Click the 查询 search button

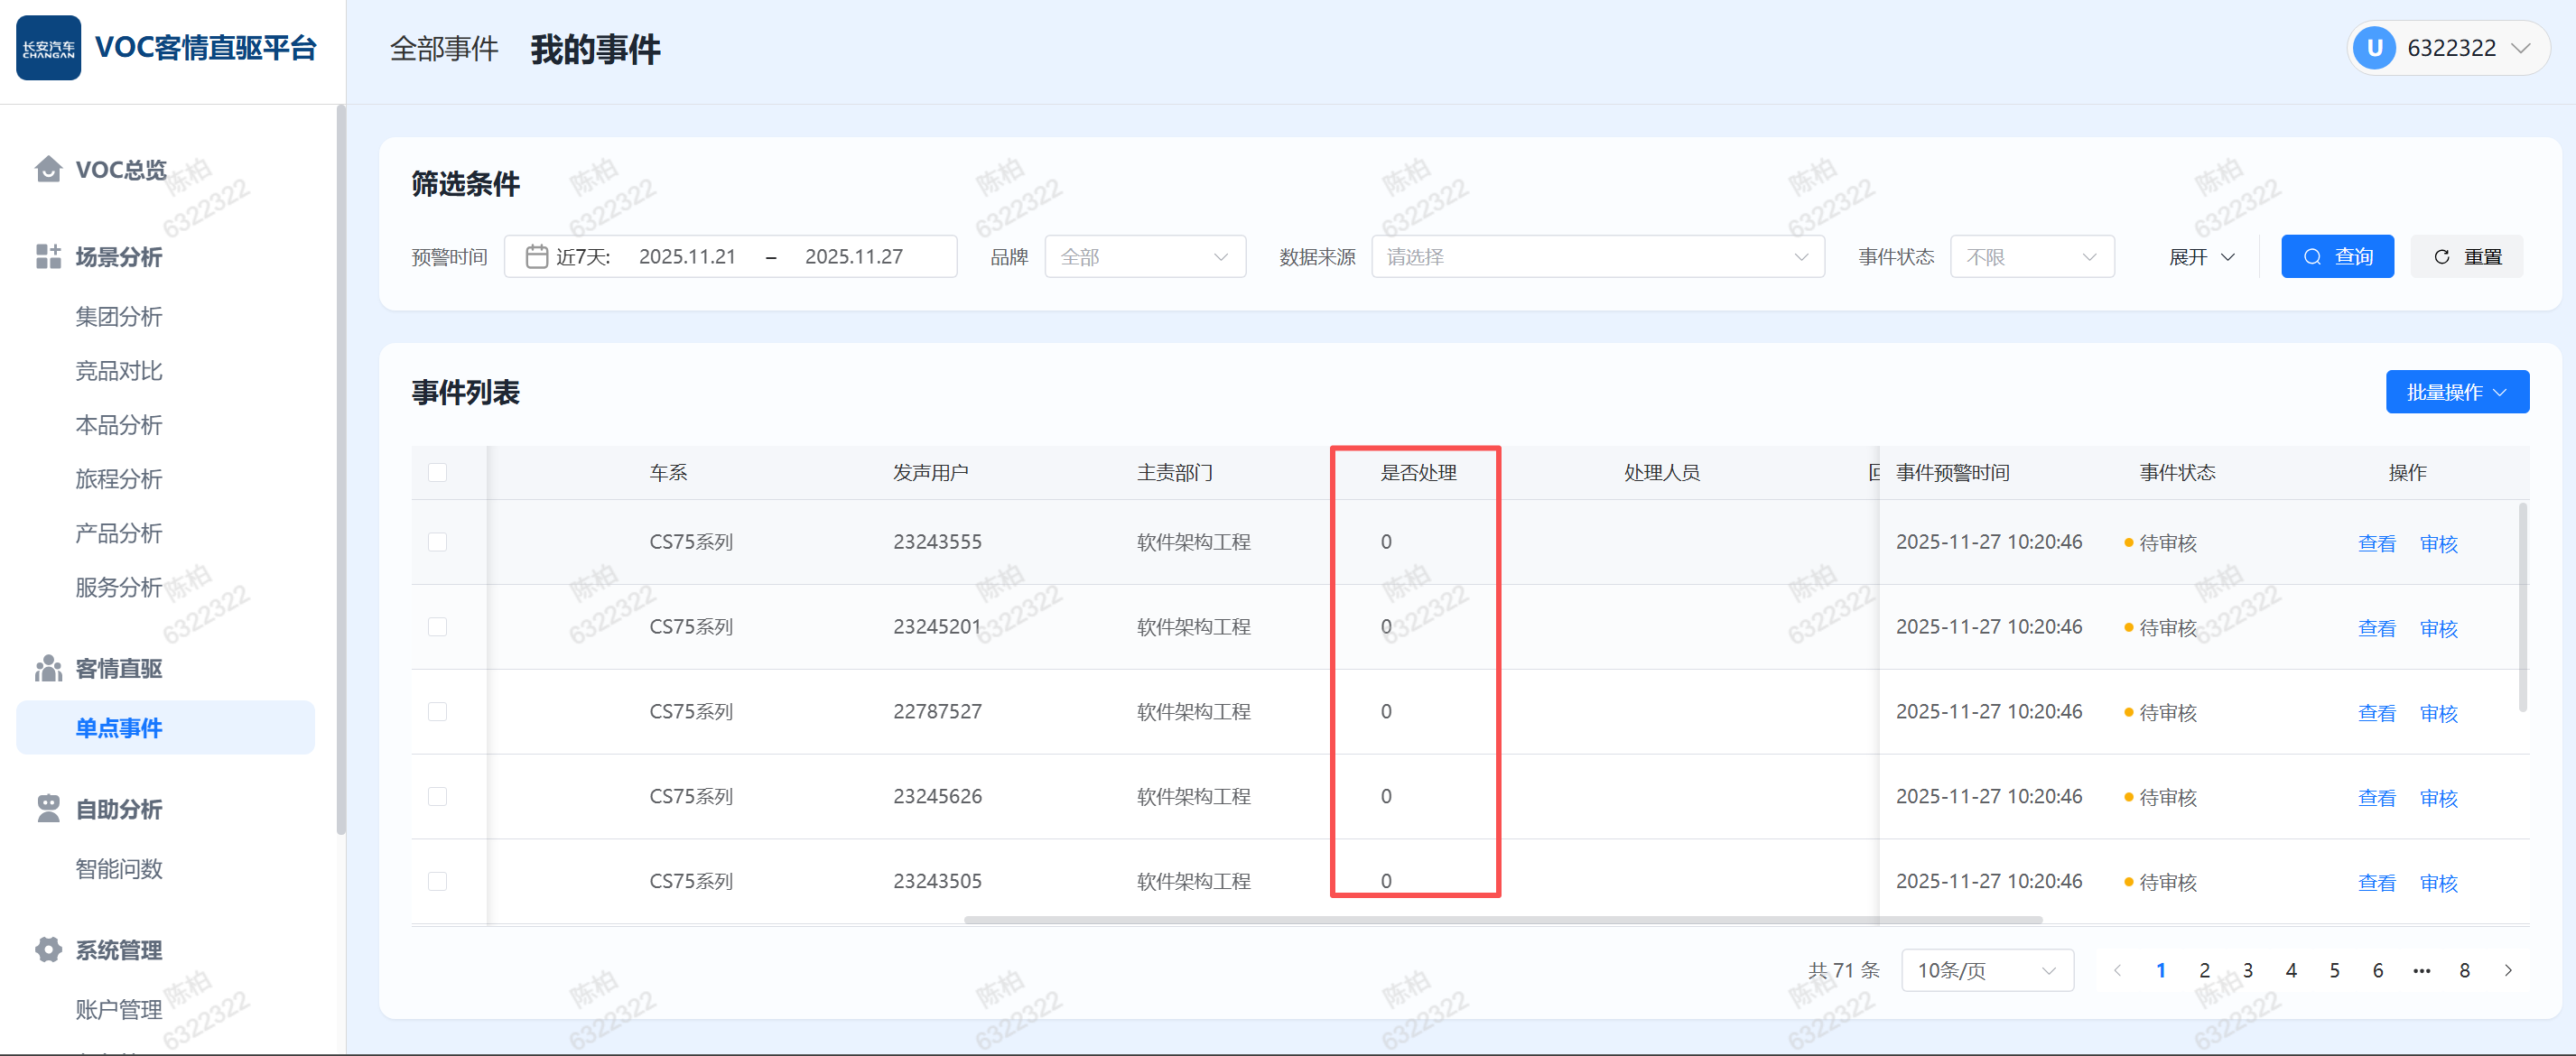[2336, 257]
